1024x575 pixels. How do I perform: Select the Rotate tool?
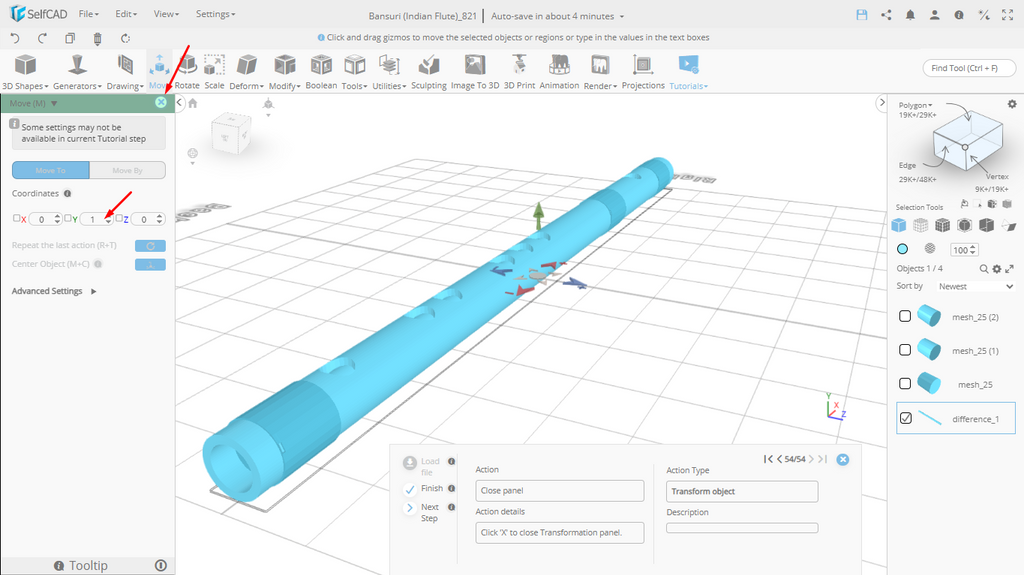[x=187, y=71]
